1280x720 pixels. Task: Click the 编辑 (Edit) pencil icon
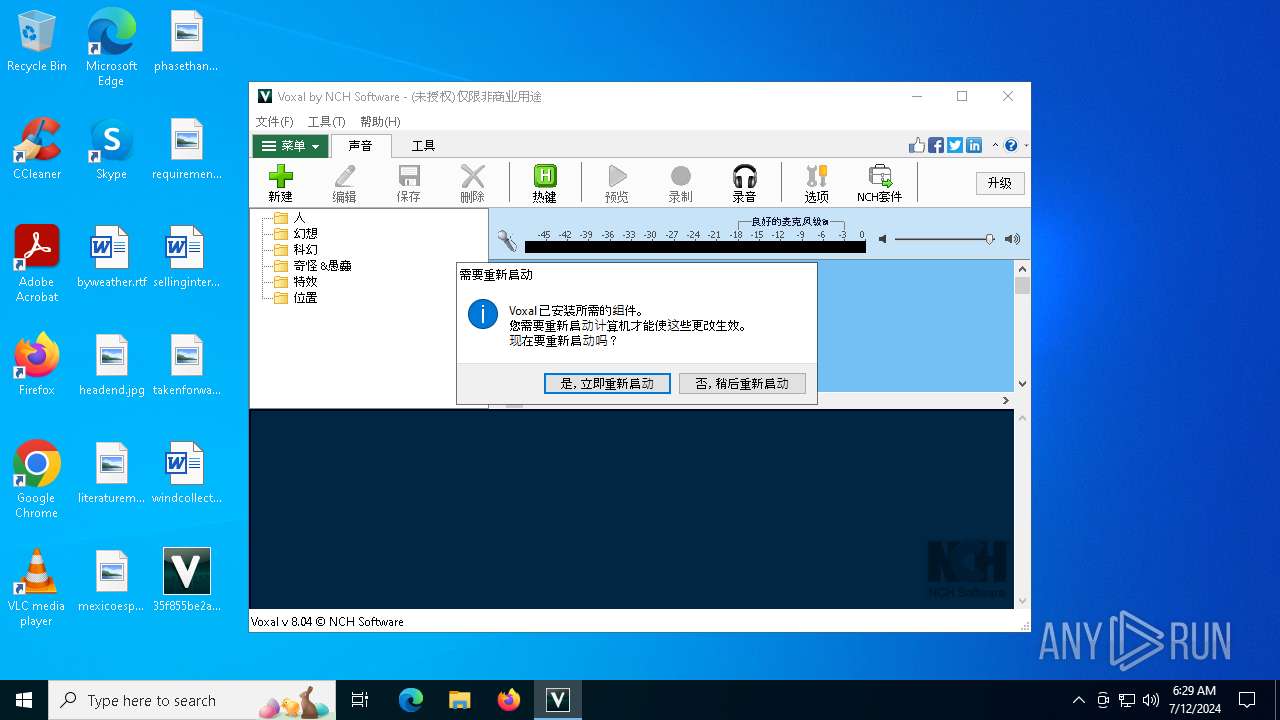tap(345, 177)
